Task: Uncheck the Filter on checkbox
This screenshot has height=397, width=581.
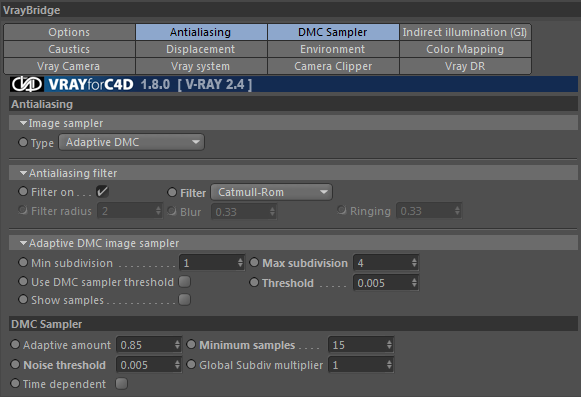Action: pyautogui.click(x=102, y=192)
